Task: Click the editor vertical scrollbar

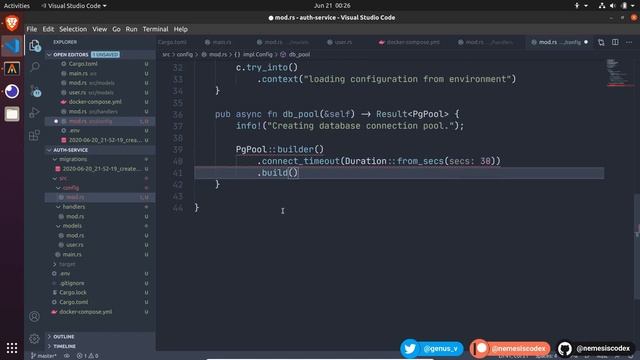Action: 637,247
